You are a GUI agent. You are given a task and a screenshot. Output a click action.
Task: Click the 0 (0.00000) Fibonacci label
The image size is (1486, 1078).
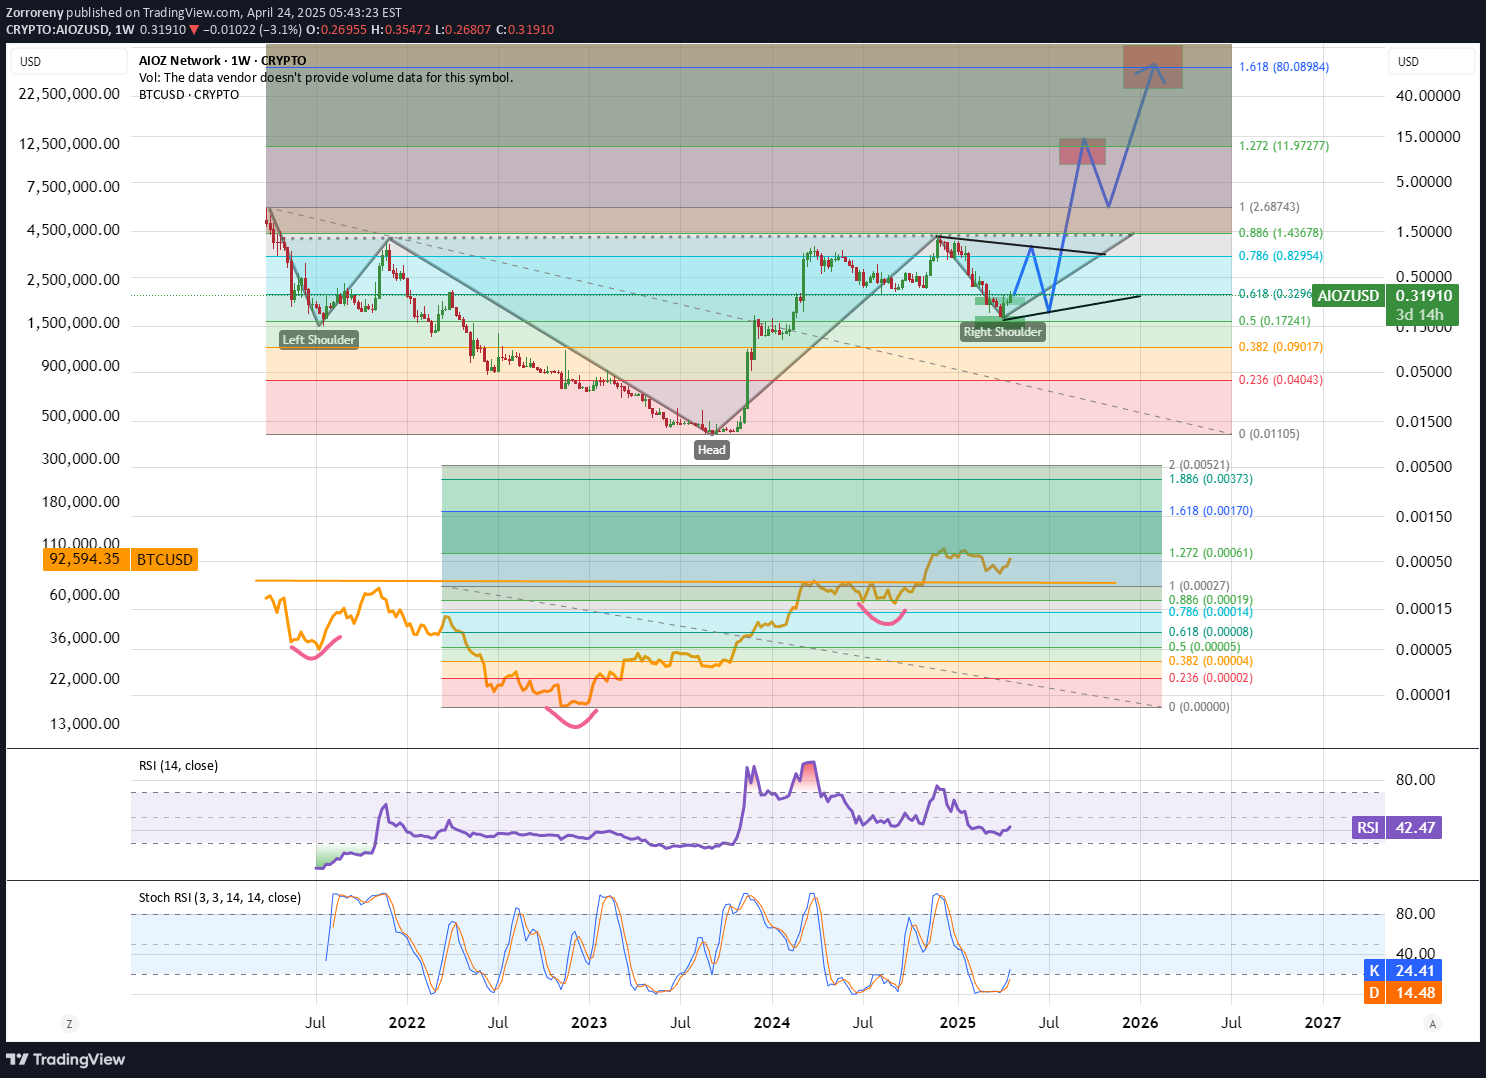[1199, 707]
